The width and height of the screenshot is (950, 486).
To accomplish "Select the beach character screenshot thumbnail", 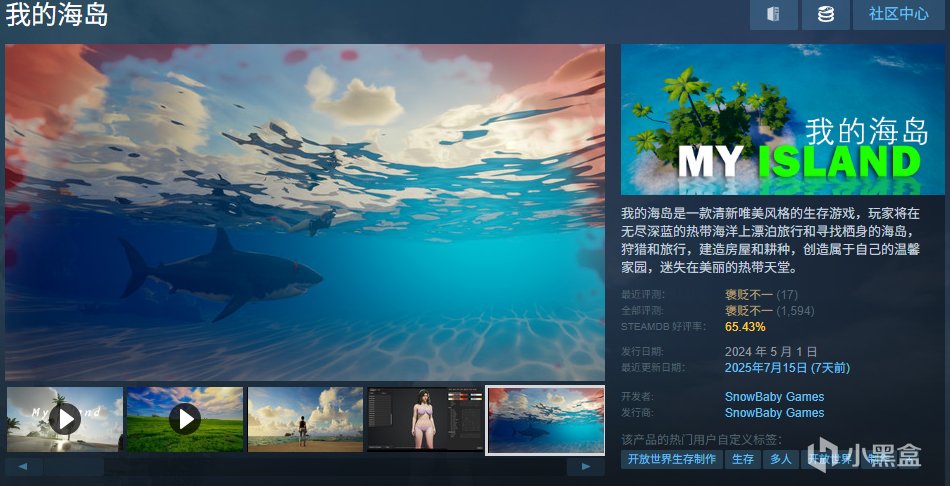I will tap(305, 419).
